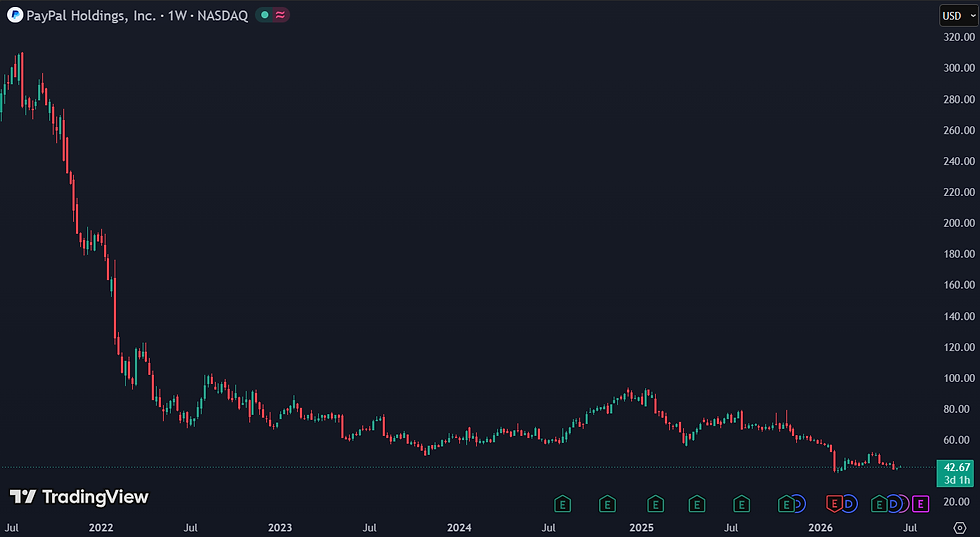Open the USD currency dropdown
This screenshot has width=980, height=537.
[x=959, y=16]
